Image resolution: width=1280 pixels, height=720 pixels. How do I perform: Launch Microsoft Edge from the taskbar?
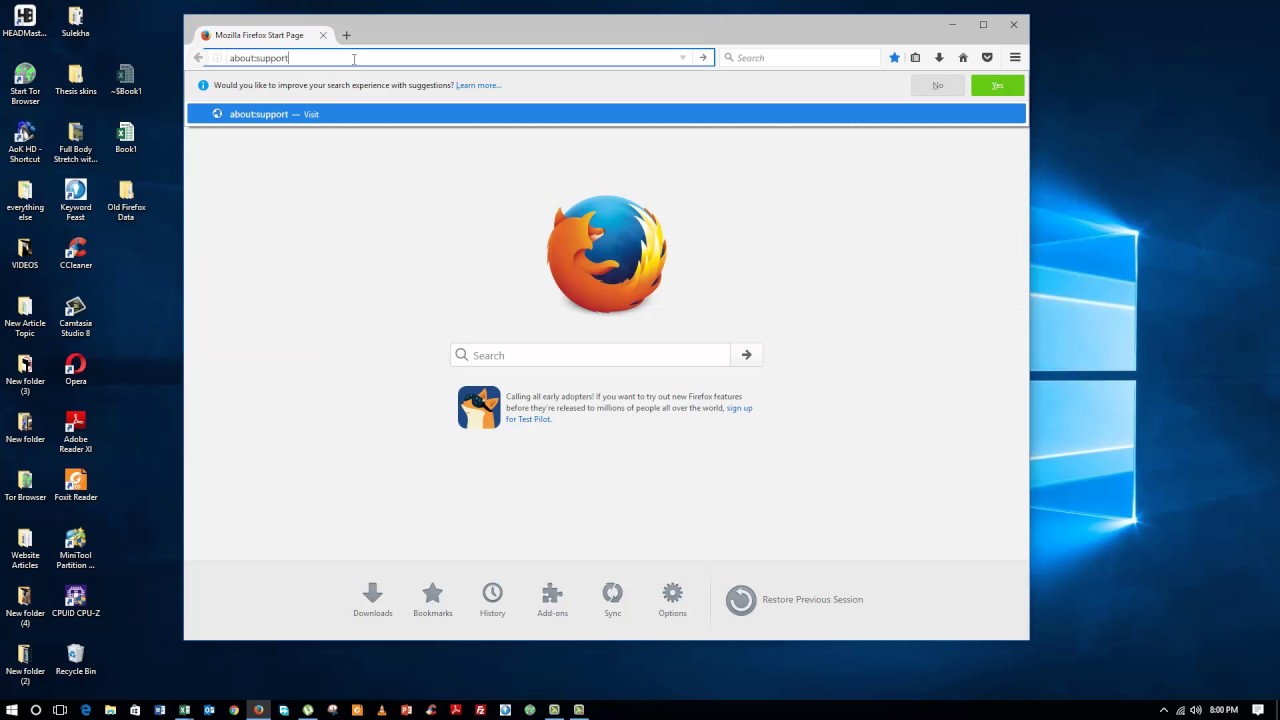[86, 710]
